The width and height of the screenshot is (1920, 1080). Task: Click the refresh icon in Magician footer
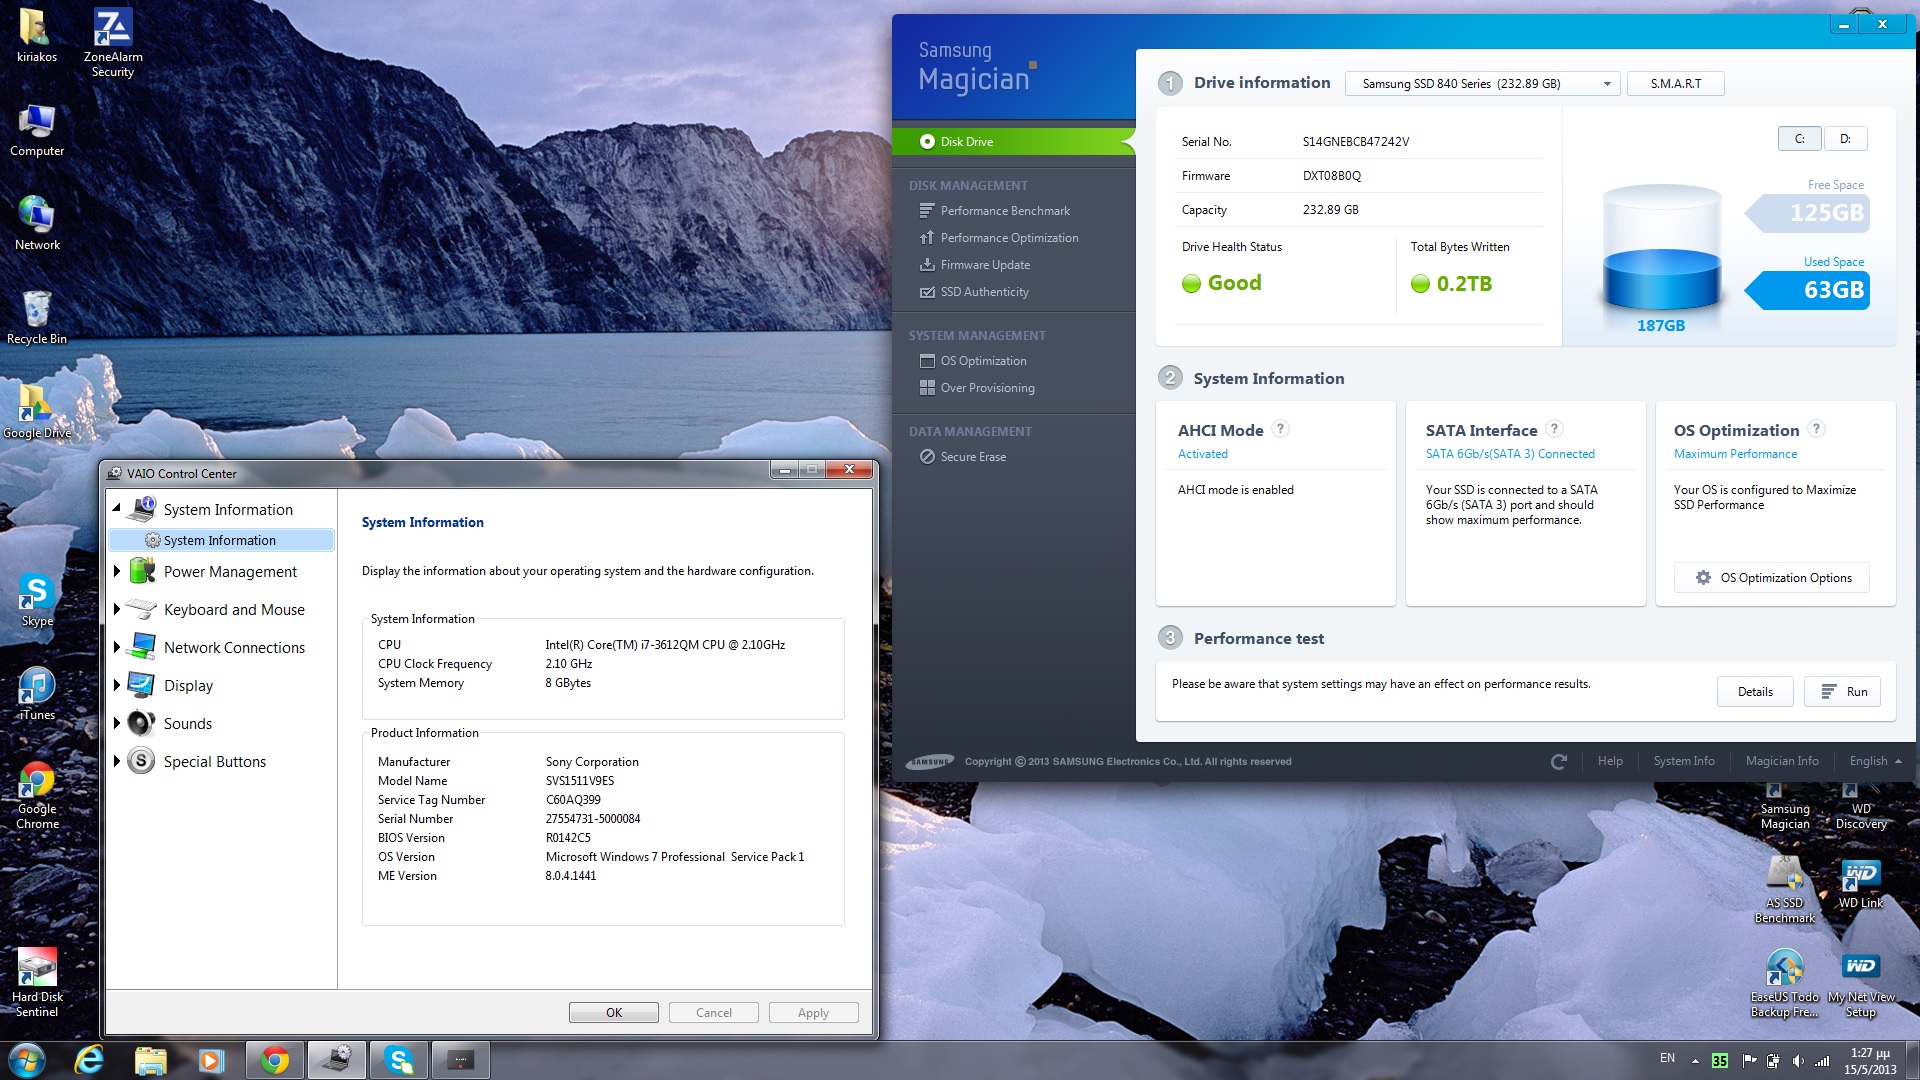[x=1558, y=762]
